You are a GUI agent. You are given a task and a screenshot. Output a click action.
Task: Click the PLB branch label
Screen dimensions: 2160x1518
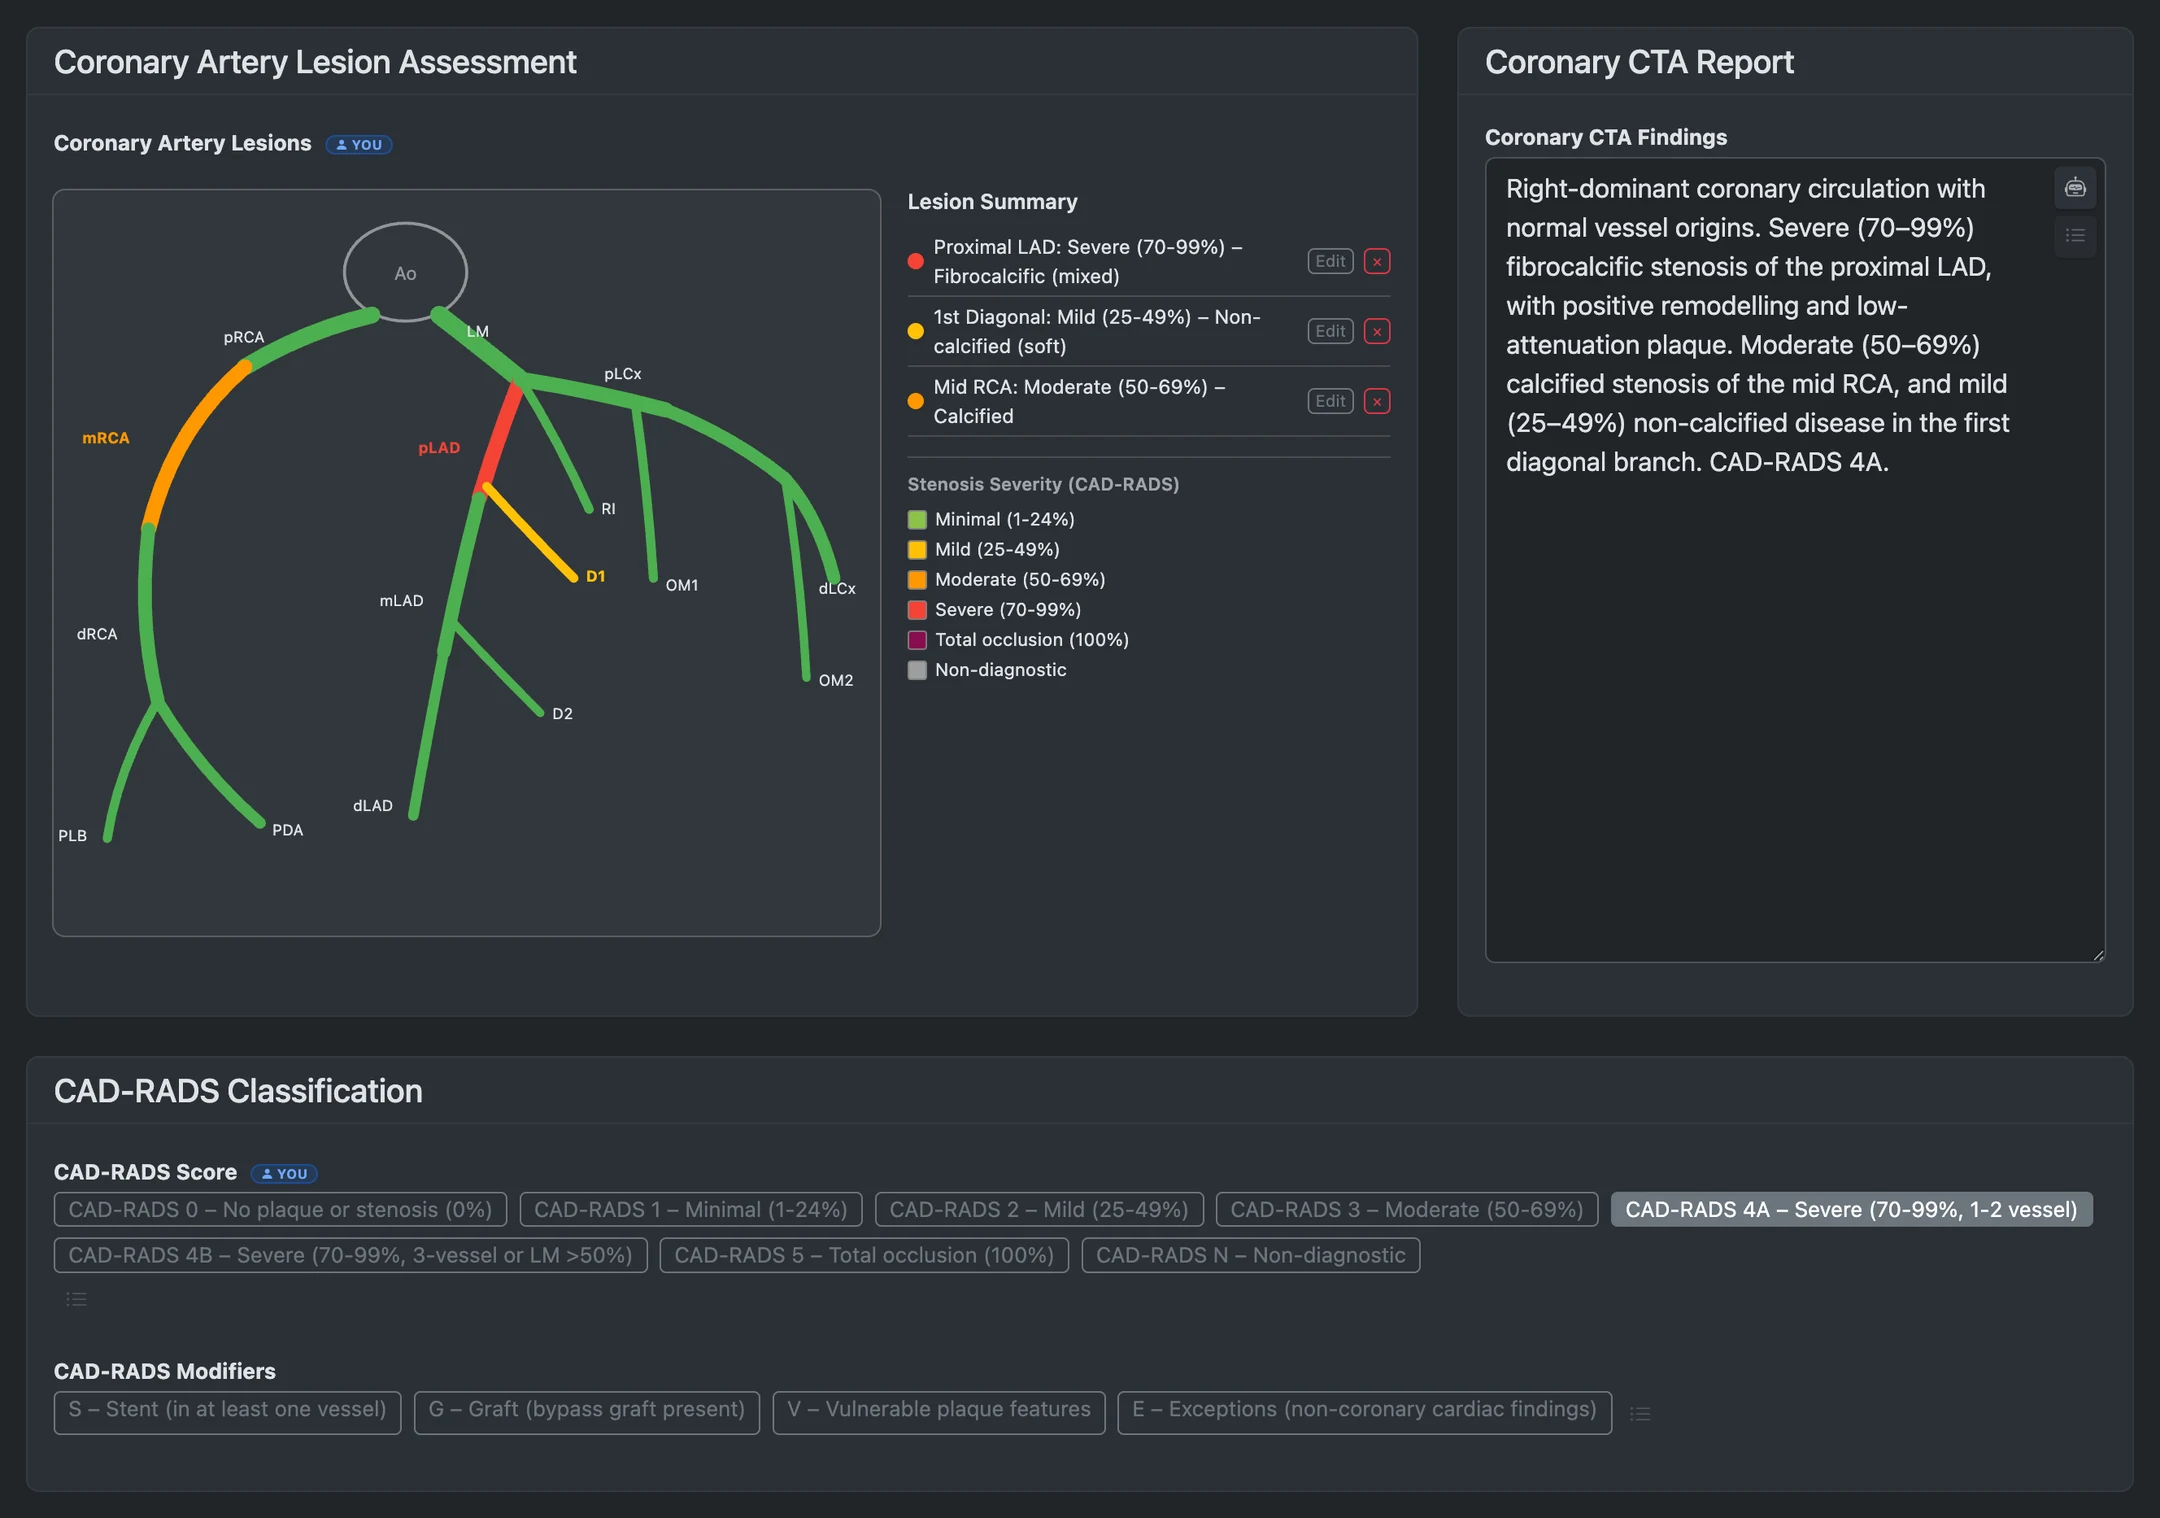pyautogui.click(x=72, y=835)
